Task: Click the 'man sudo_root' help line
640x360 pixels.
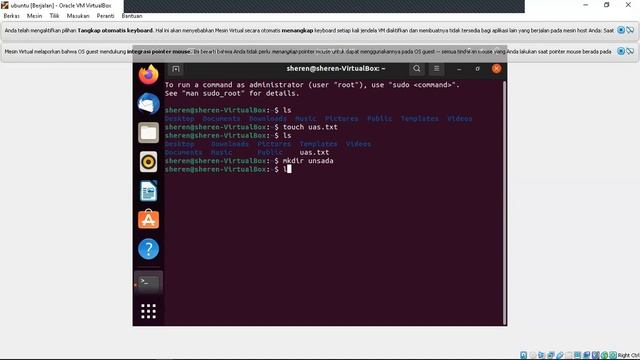Action: point(232,93)
